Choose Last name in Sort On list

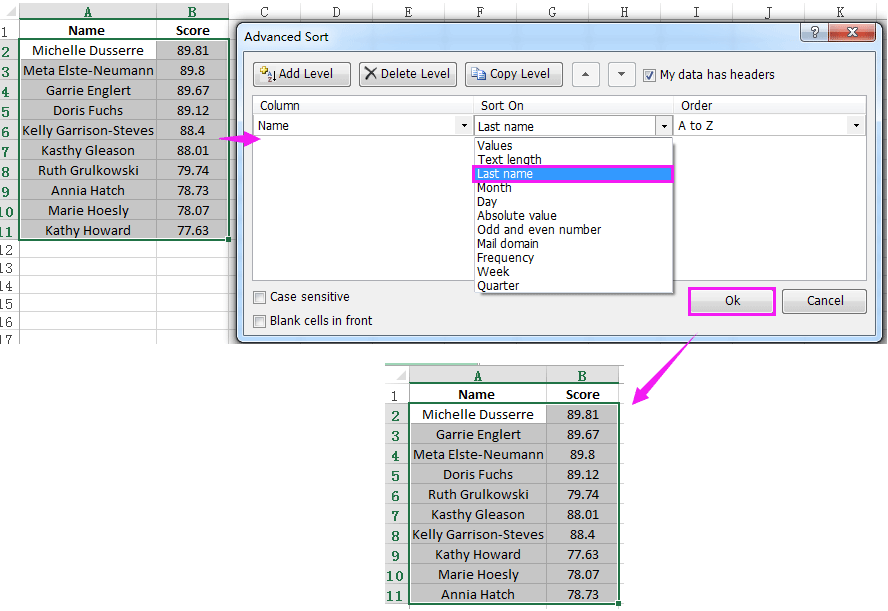click(573, 174)
